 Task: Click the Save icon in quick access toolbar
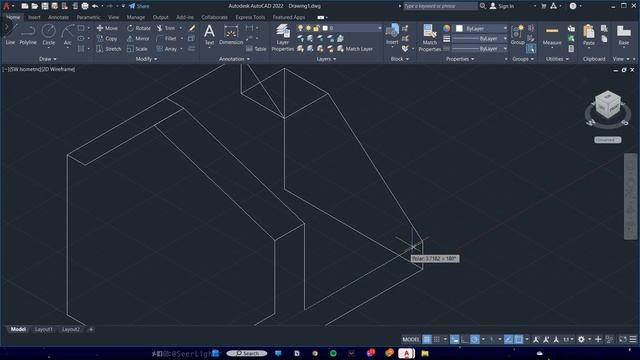[x=45, y=6]
